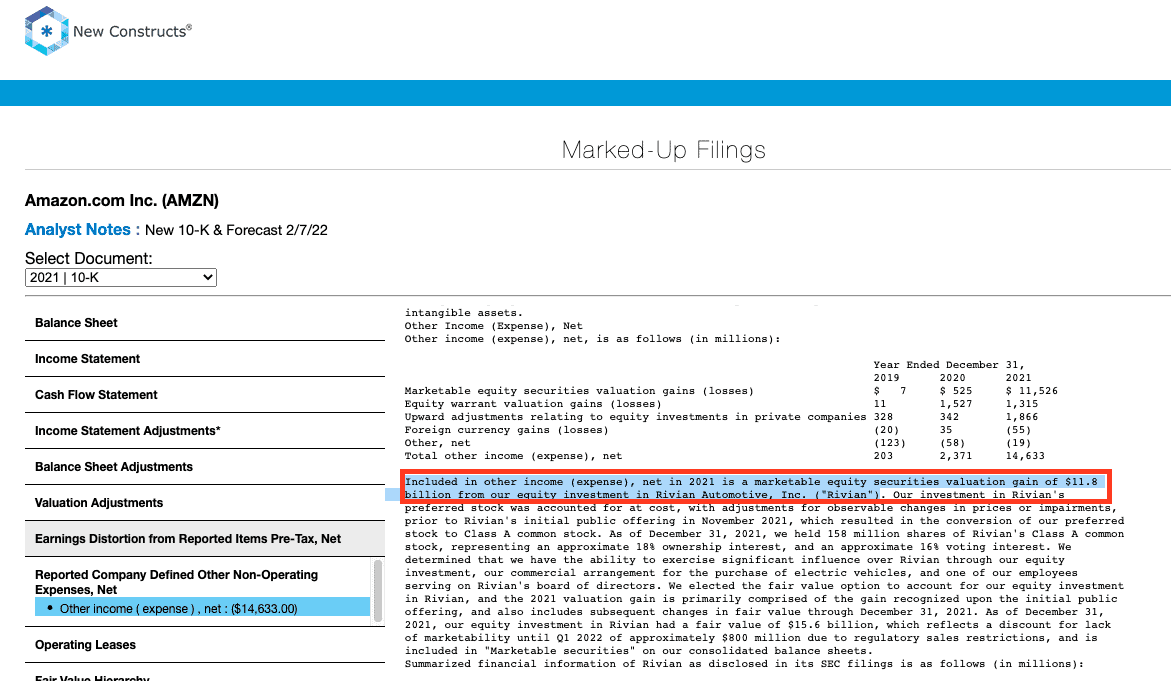Click the 'intangible assets.' line in the filing
1171x681 pixels.
pos(464,314)
